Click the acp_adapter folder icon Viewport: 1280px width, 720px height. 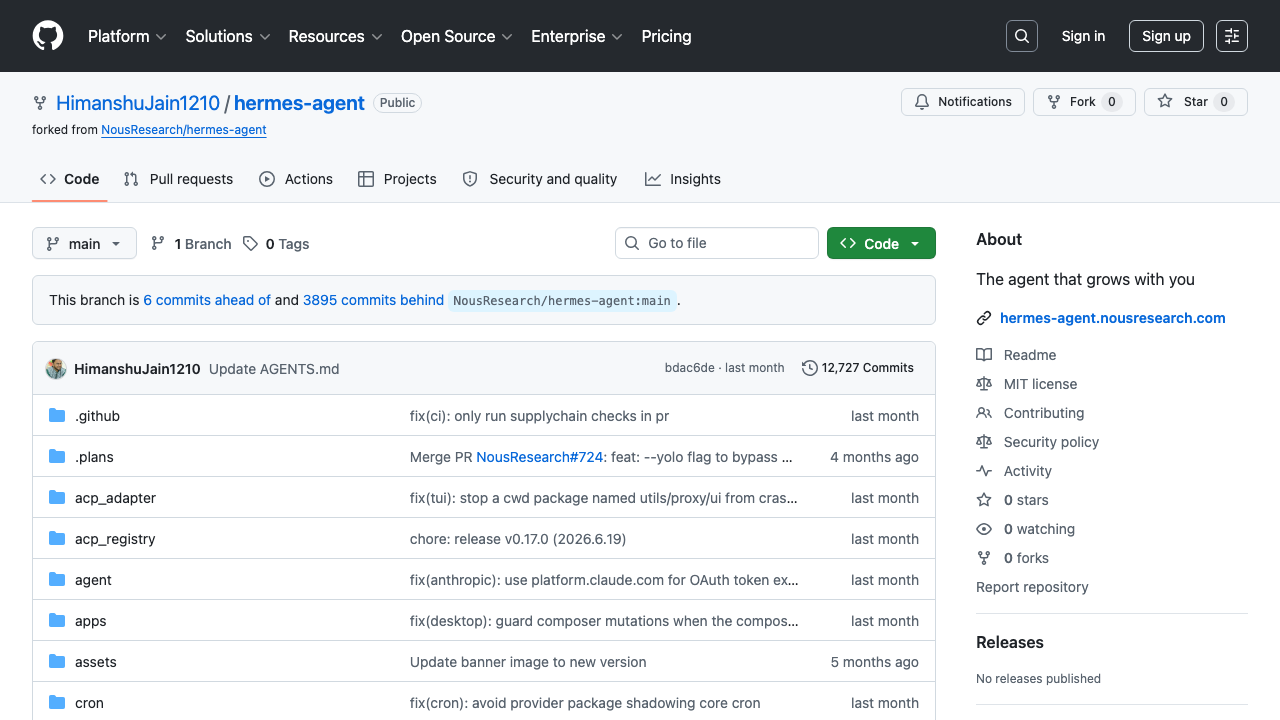coord(57,498)
